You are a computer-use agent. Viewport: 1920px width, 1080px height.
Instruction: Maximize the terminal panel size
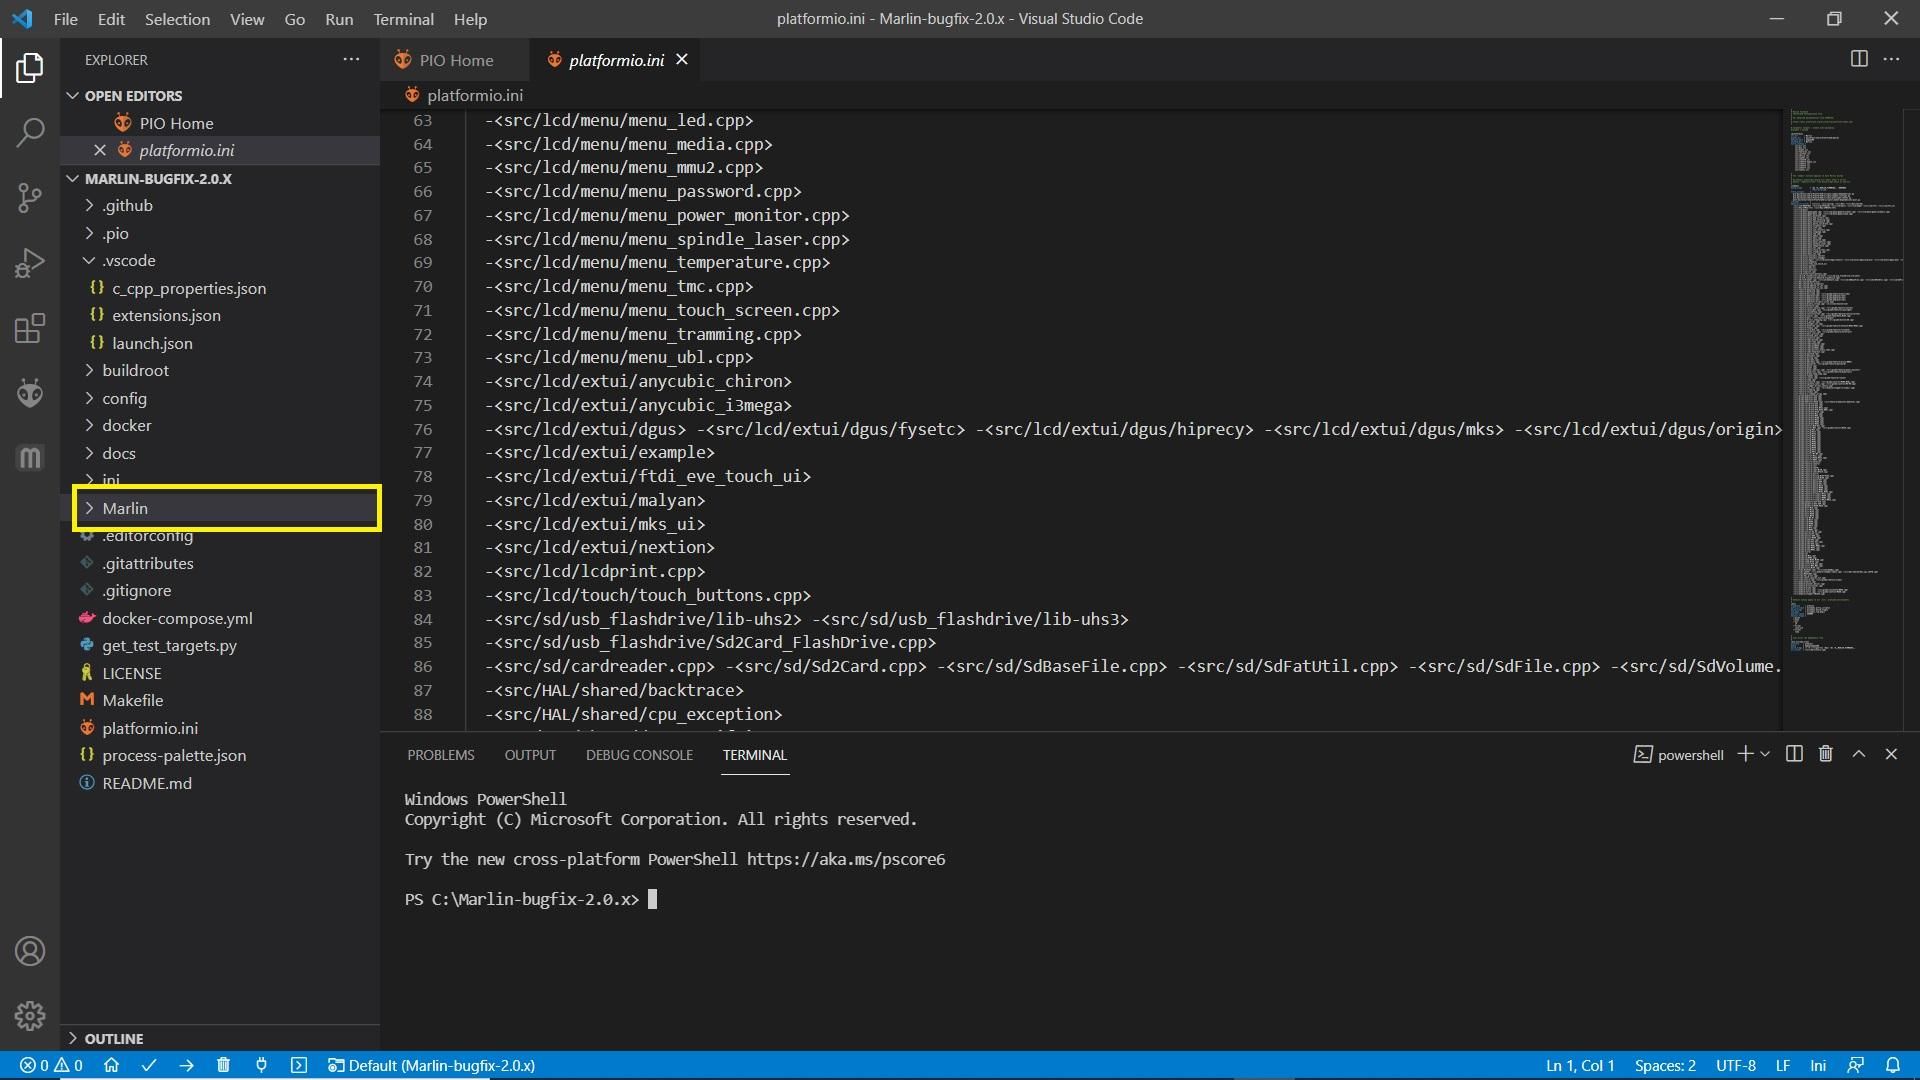pos(1858,754)
